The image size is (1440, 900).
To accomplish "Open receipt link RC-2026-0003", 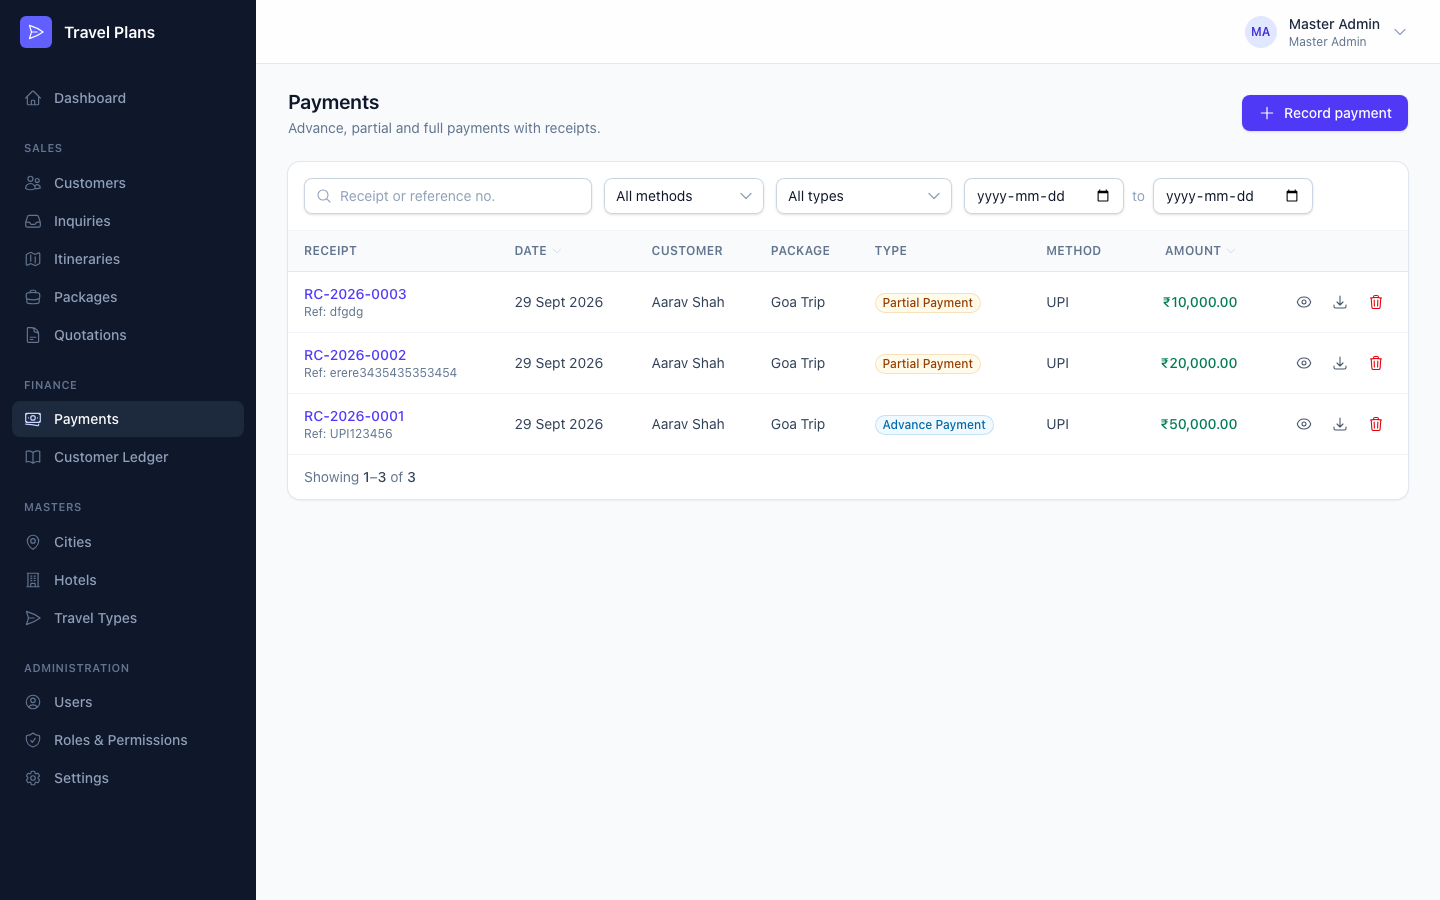I will point(355,294).
